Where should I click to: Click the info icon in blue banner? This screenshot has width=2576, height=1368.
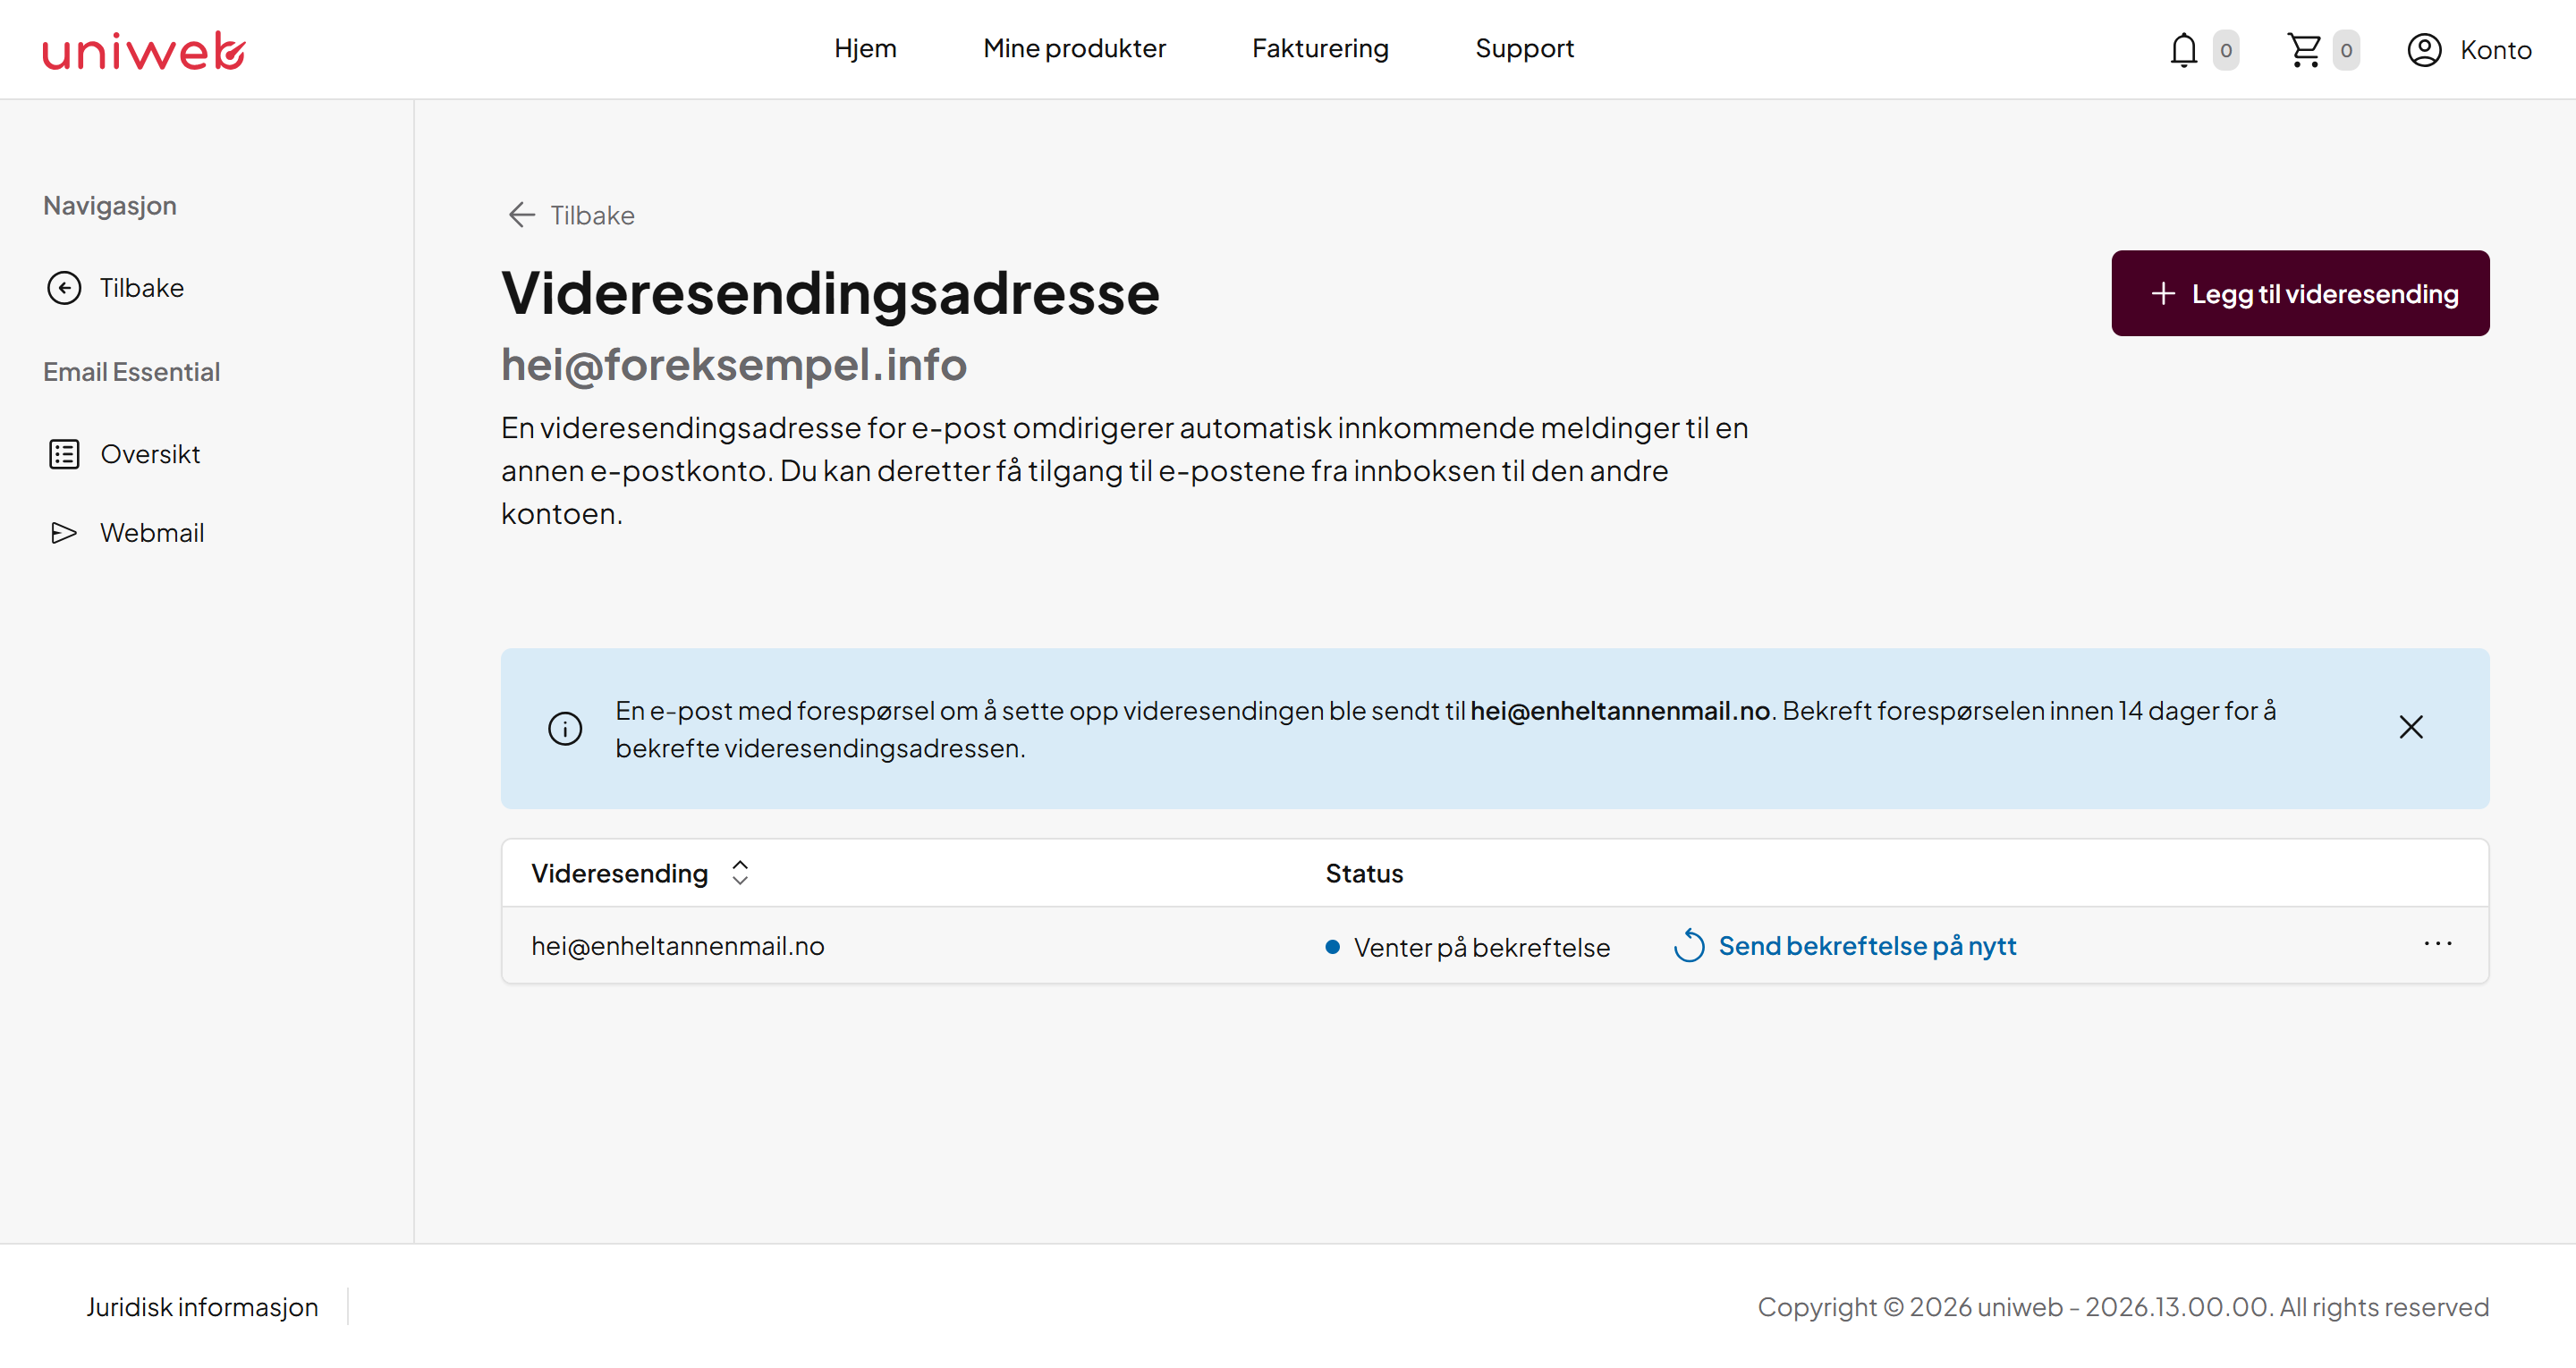tap(565, 728)
